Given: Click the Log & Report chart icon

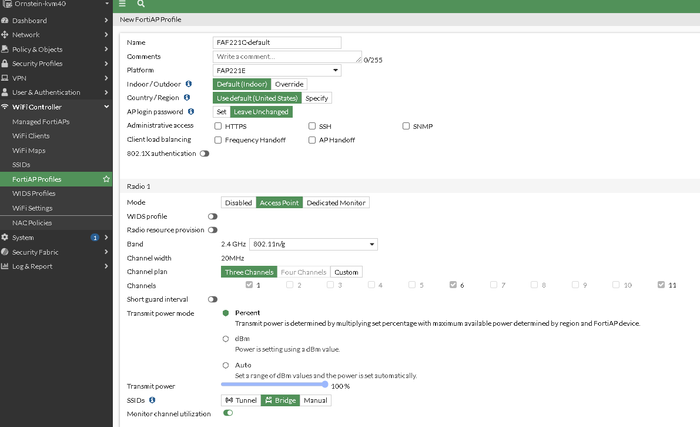Looking at the screenshot, I should click(x=5, y=266).
